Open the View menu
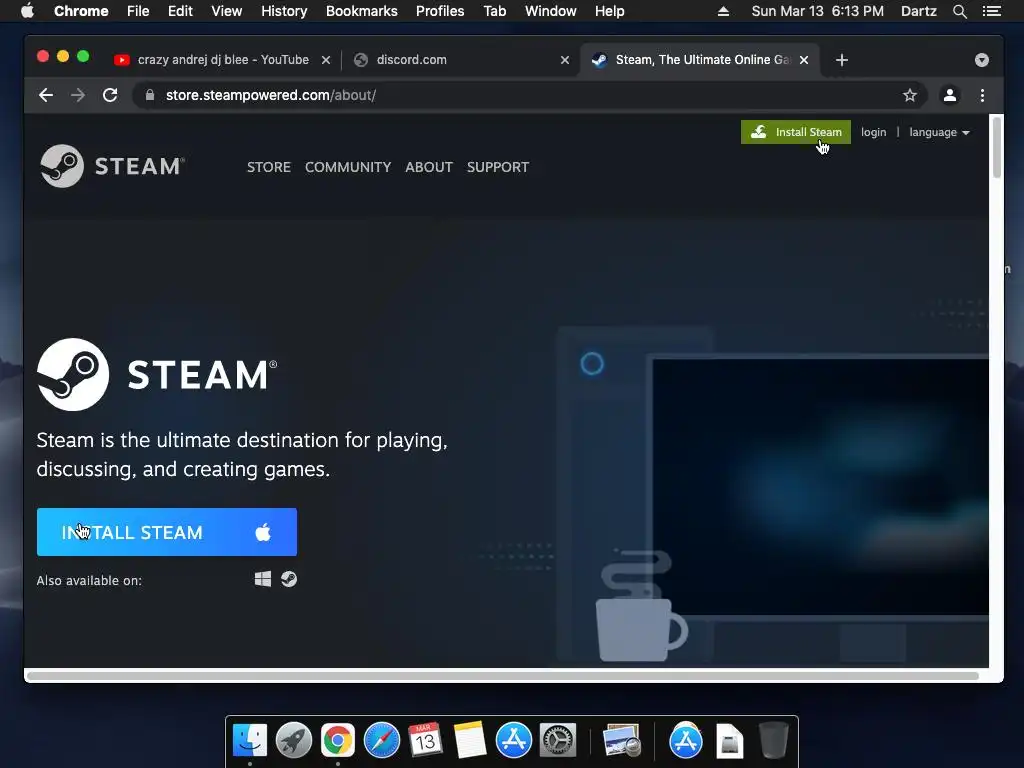1024x768 pixels. pyautogui.click(x=227, y=11)
